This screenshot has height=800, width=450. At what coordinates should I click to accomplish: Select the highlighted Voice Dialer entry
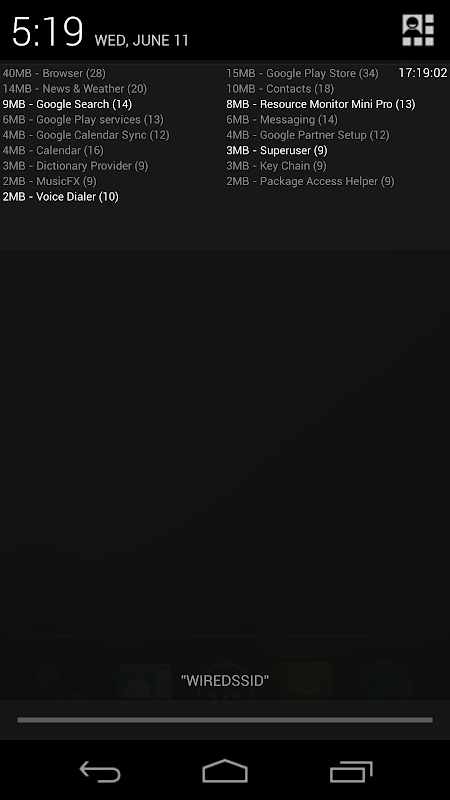[x=60, y=196]
